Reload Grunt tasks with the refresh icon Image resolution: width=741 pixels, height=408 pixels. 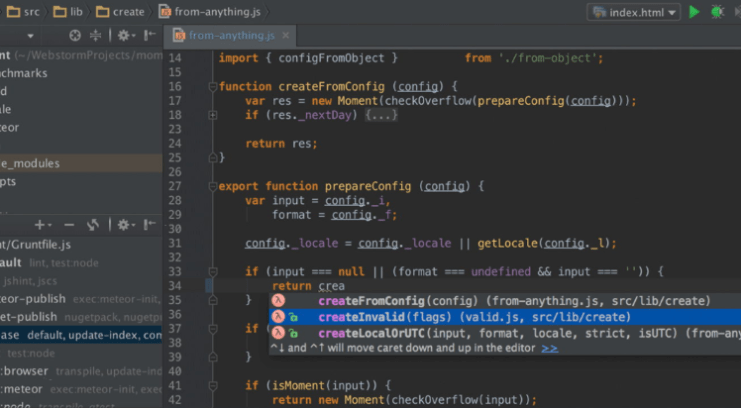coord(92,225)
